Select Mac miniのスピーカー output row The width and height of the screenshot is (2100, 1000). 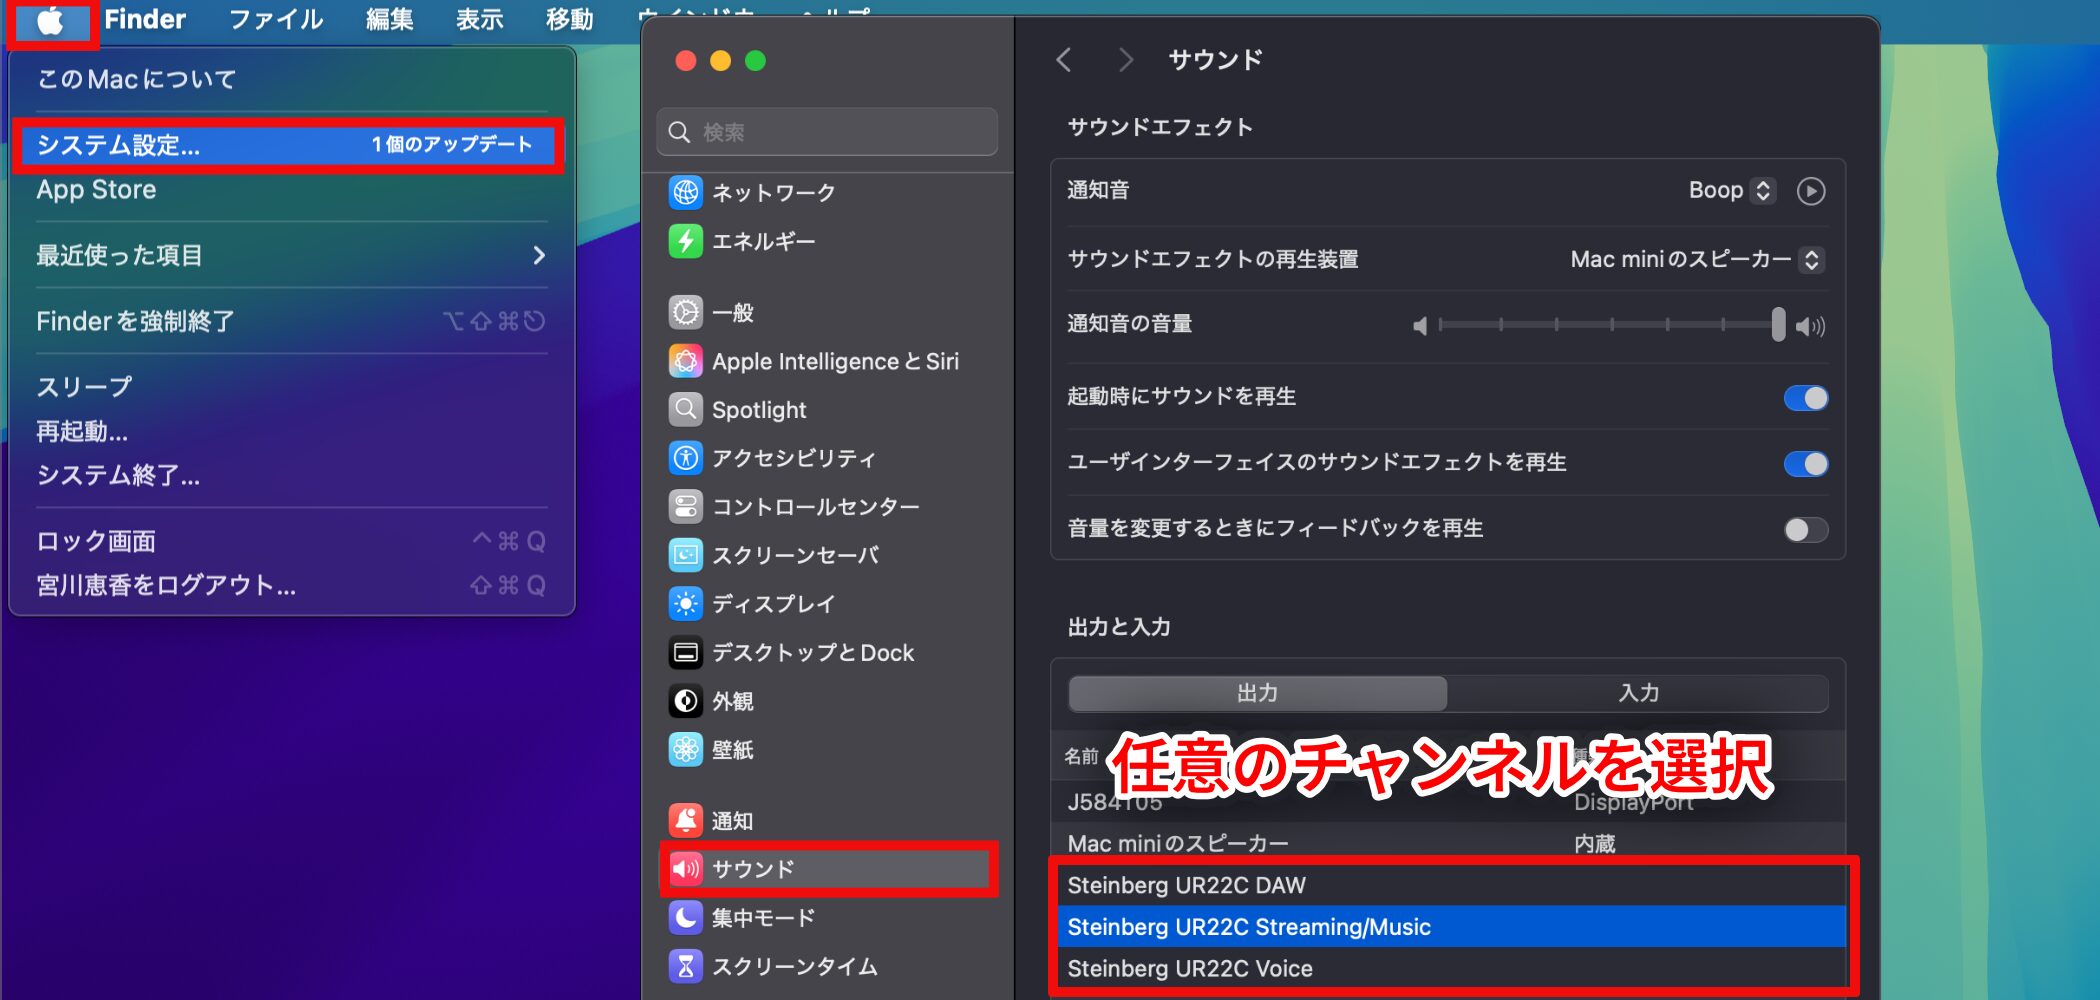tap(1448, 843)
